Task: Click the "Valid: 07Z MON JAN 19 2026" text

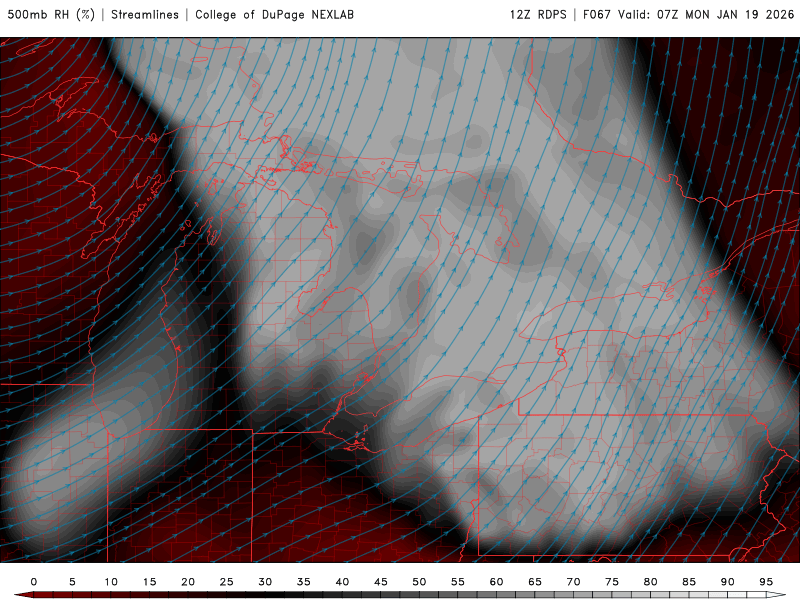Action: 707,14
